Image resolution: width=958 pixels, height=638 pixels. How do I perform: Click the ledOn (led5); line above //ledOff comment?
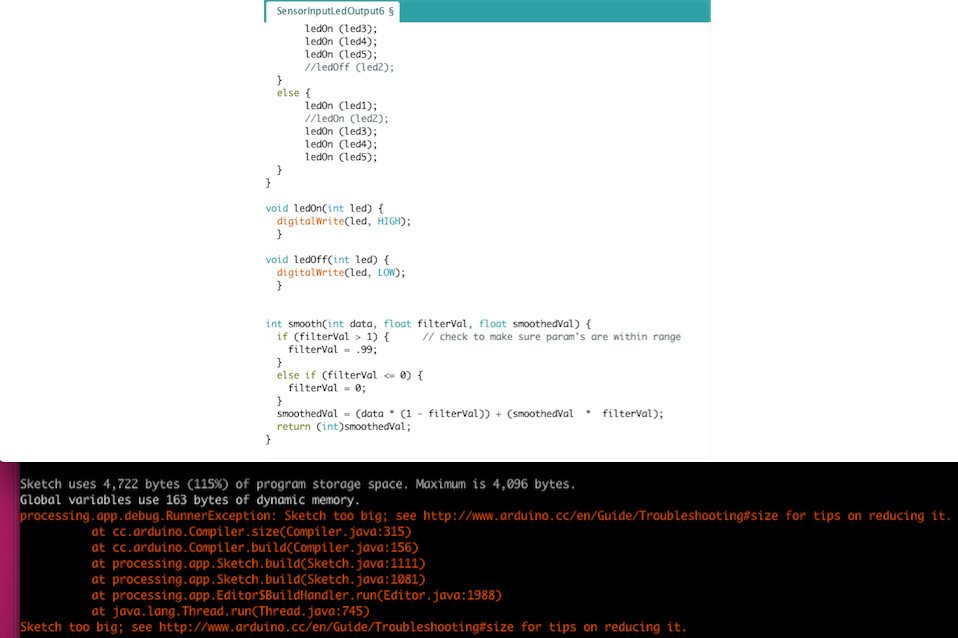click(x=341, y=54)
